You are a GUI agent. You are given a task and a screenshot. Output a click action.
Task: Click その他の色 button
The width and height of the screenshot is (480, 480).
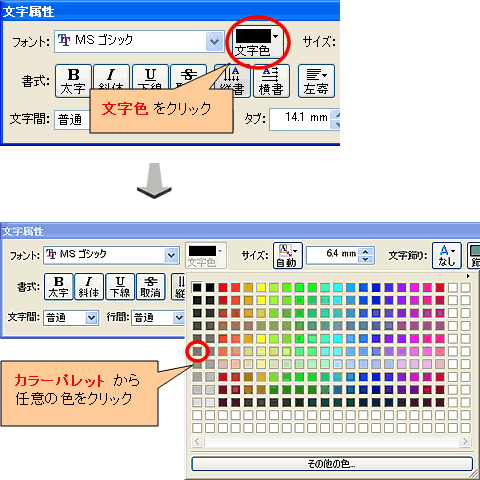point(332,464)
